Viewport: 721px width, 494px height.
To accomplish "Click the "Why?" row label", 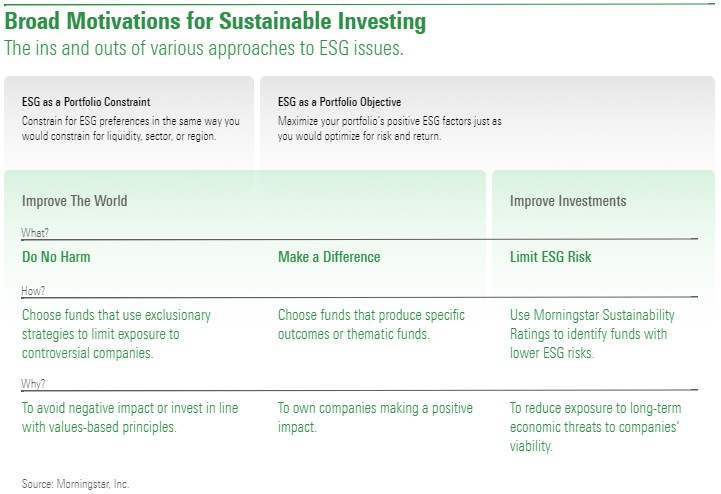I will pyautogui.click(x=34, y=384).
